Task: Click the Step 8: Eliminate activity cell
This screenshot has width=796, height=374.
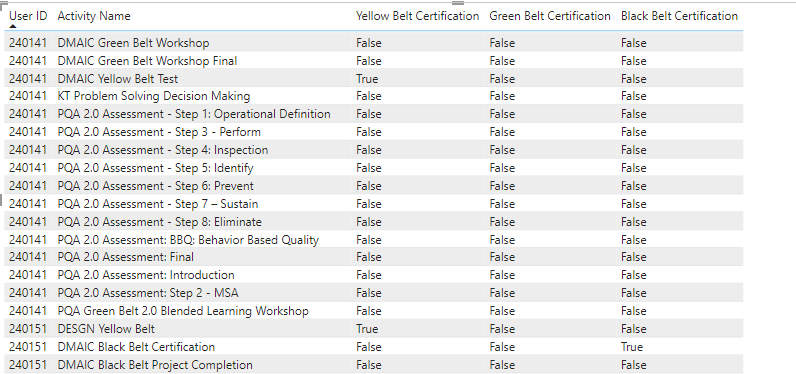Action: 160,222
